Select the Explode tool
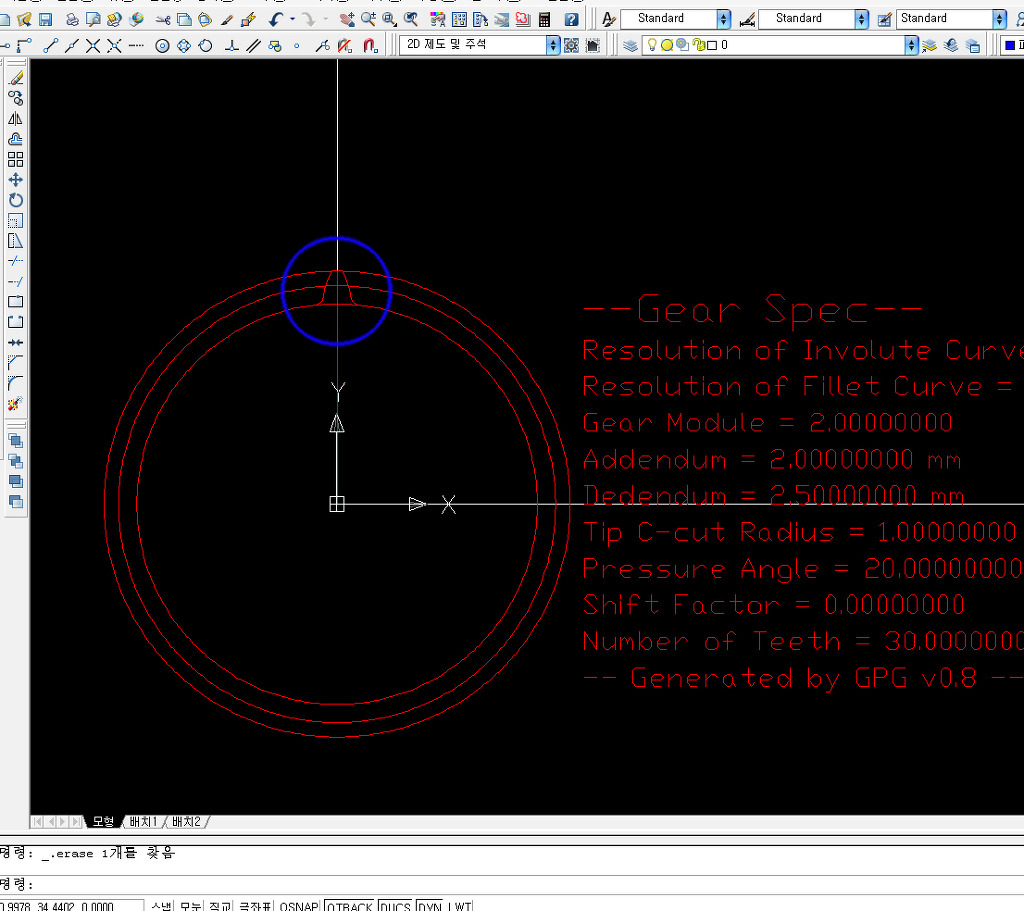The image size is (1024, 911). point(16,404)
